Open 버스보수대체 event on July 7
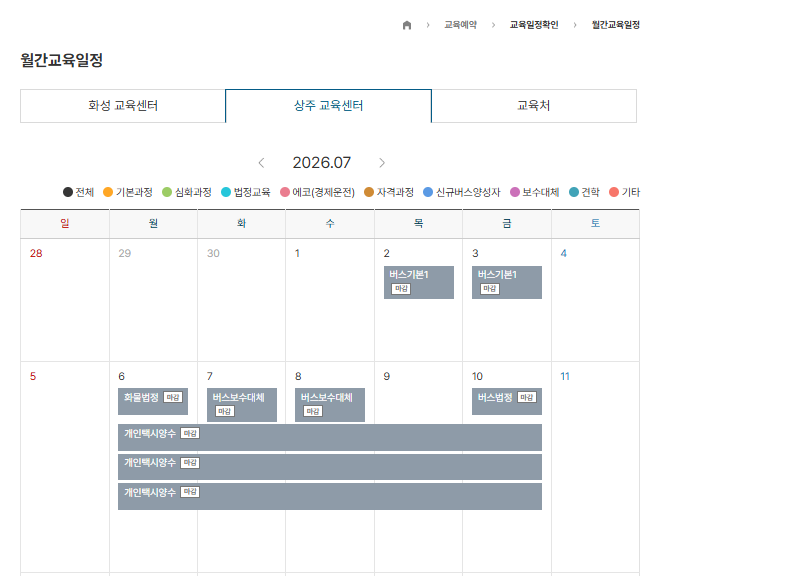807x576 pixels. point(242,405)
